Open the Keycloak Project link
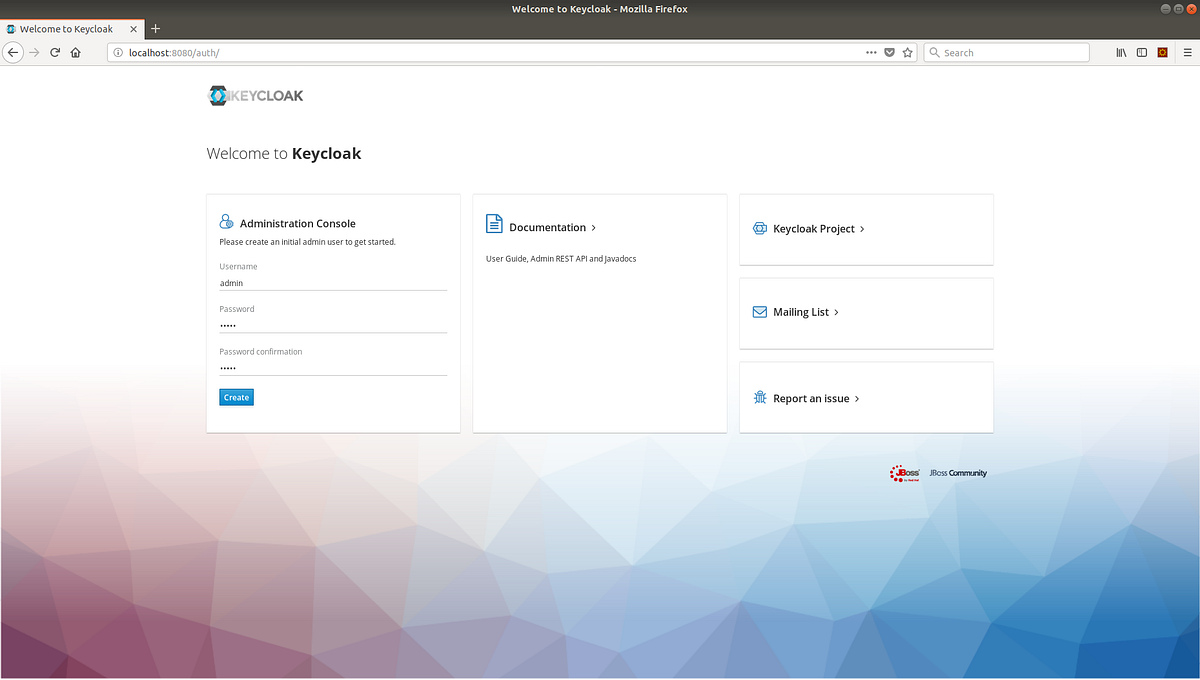Screen dimensions: 1200x680 814,229
